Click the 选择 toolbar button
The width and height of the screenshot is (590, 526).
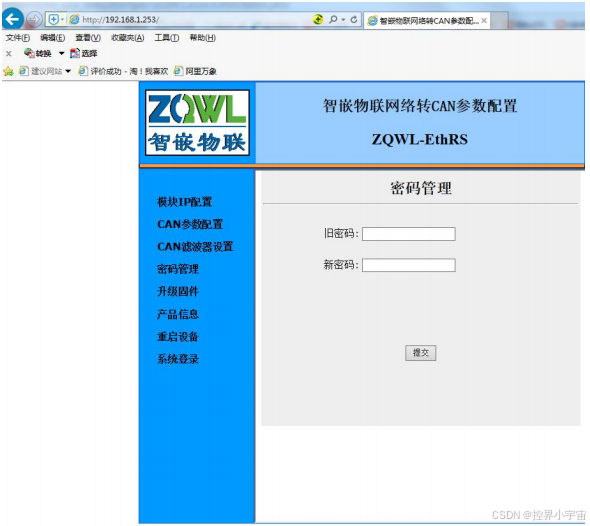coord(84,53)
